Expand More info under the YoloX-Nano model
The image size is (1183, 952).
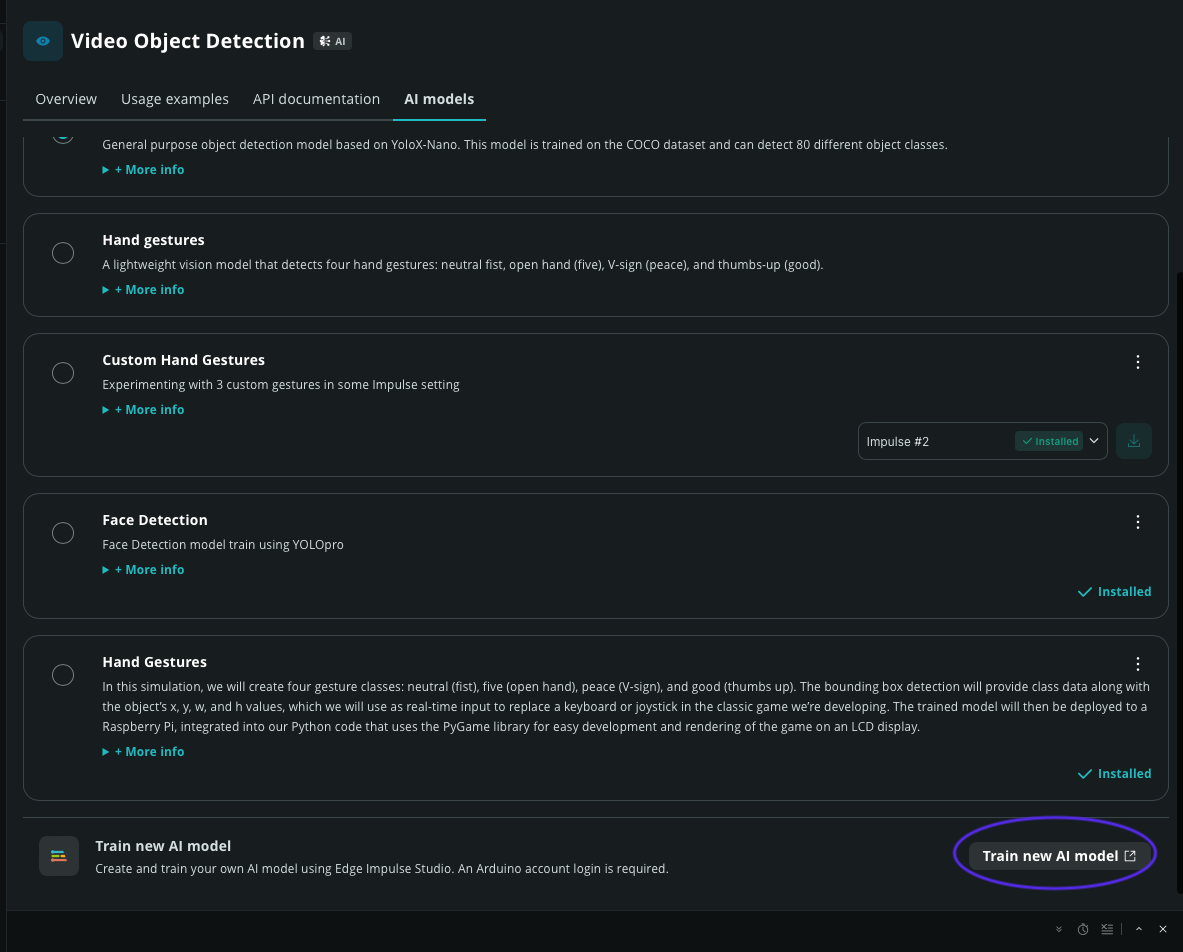click(143, 170)
